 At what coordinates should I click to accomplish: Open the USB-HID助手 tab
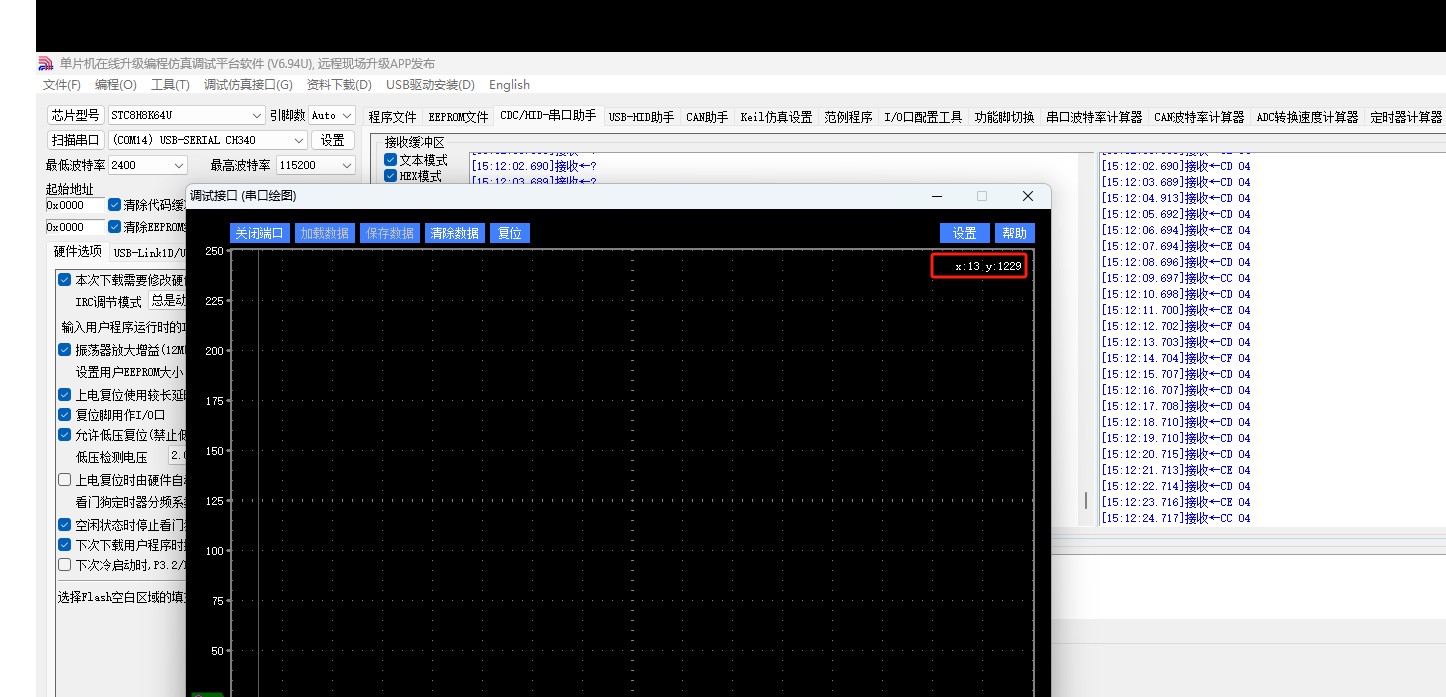pyautogui.click(x=641, y=117)
